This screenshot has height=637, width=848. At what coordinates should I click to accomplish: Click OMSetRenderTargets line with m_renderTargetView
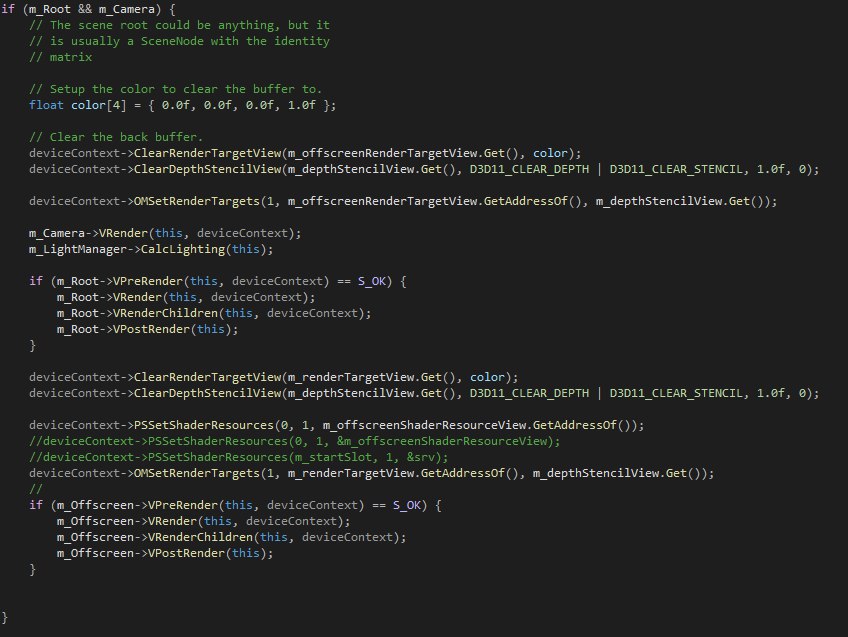pos(372,473)
